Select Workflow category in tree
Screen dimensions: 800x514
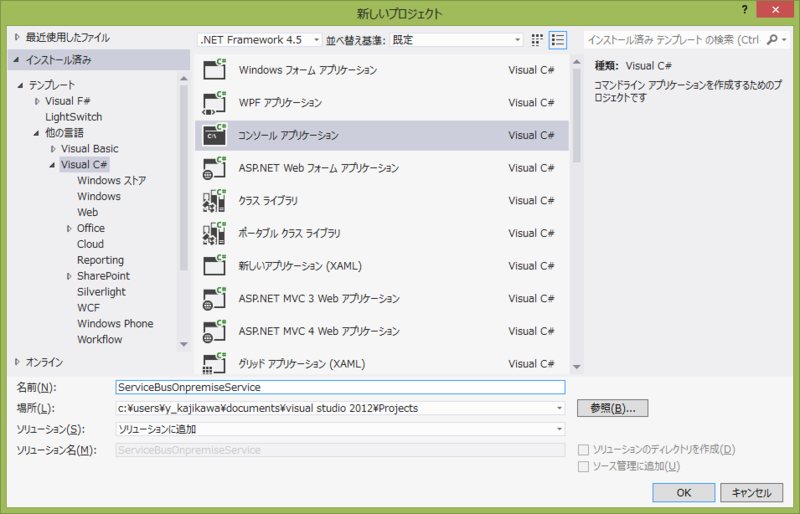click(x=99, y=339)
